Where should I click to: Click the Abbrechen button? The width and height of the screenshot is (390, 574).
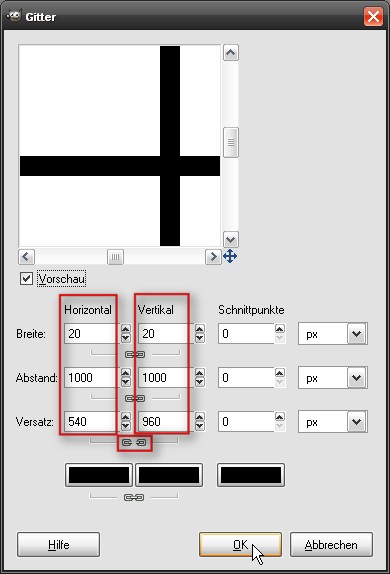[331, 545]
